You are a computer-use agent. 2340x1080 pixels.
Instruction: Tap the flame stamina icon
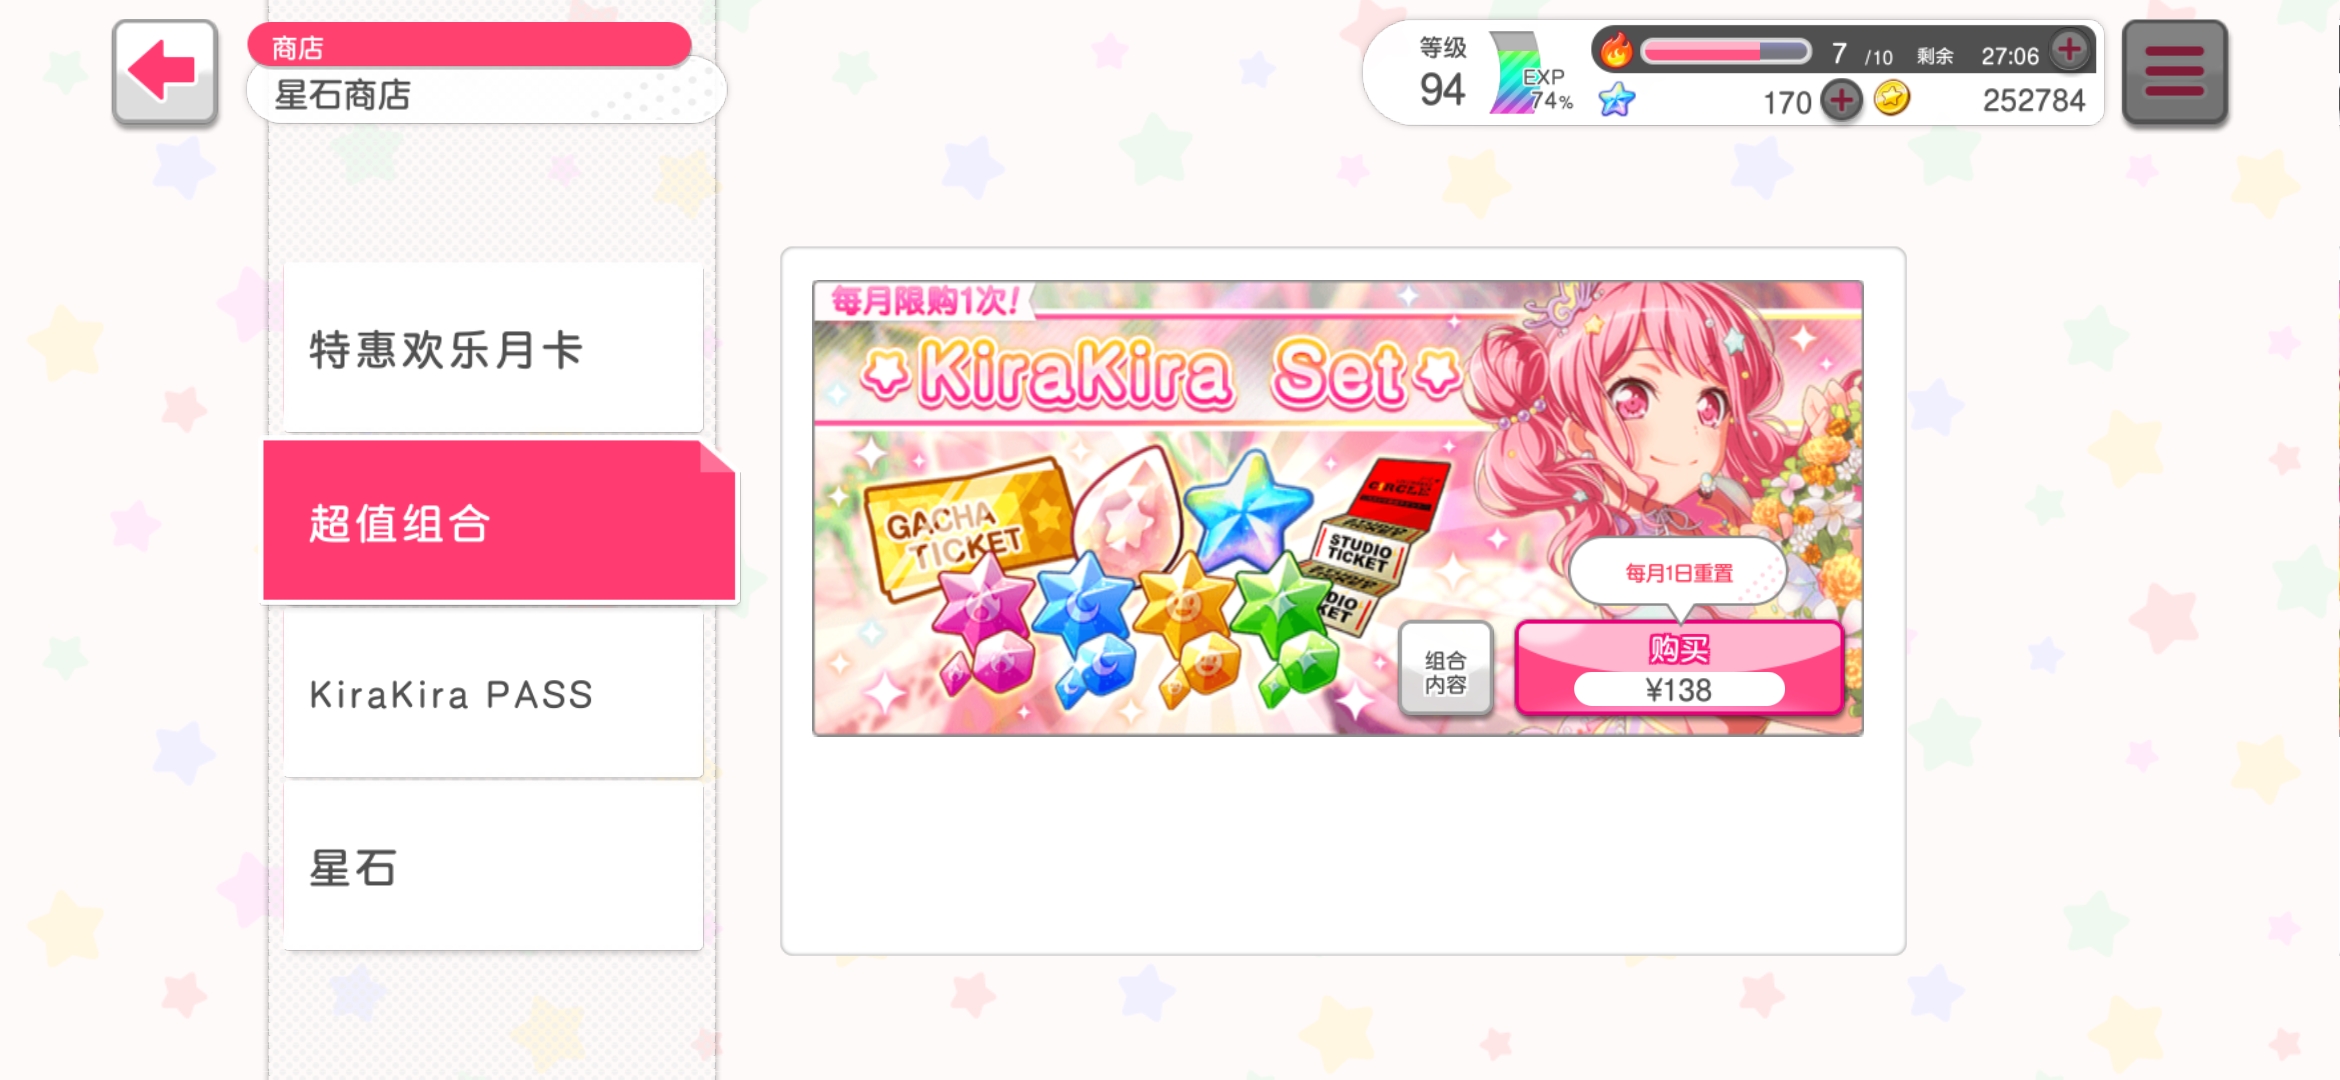pos(1616,49)
